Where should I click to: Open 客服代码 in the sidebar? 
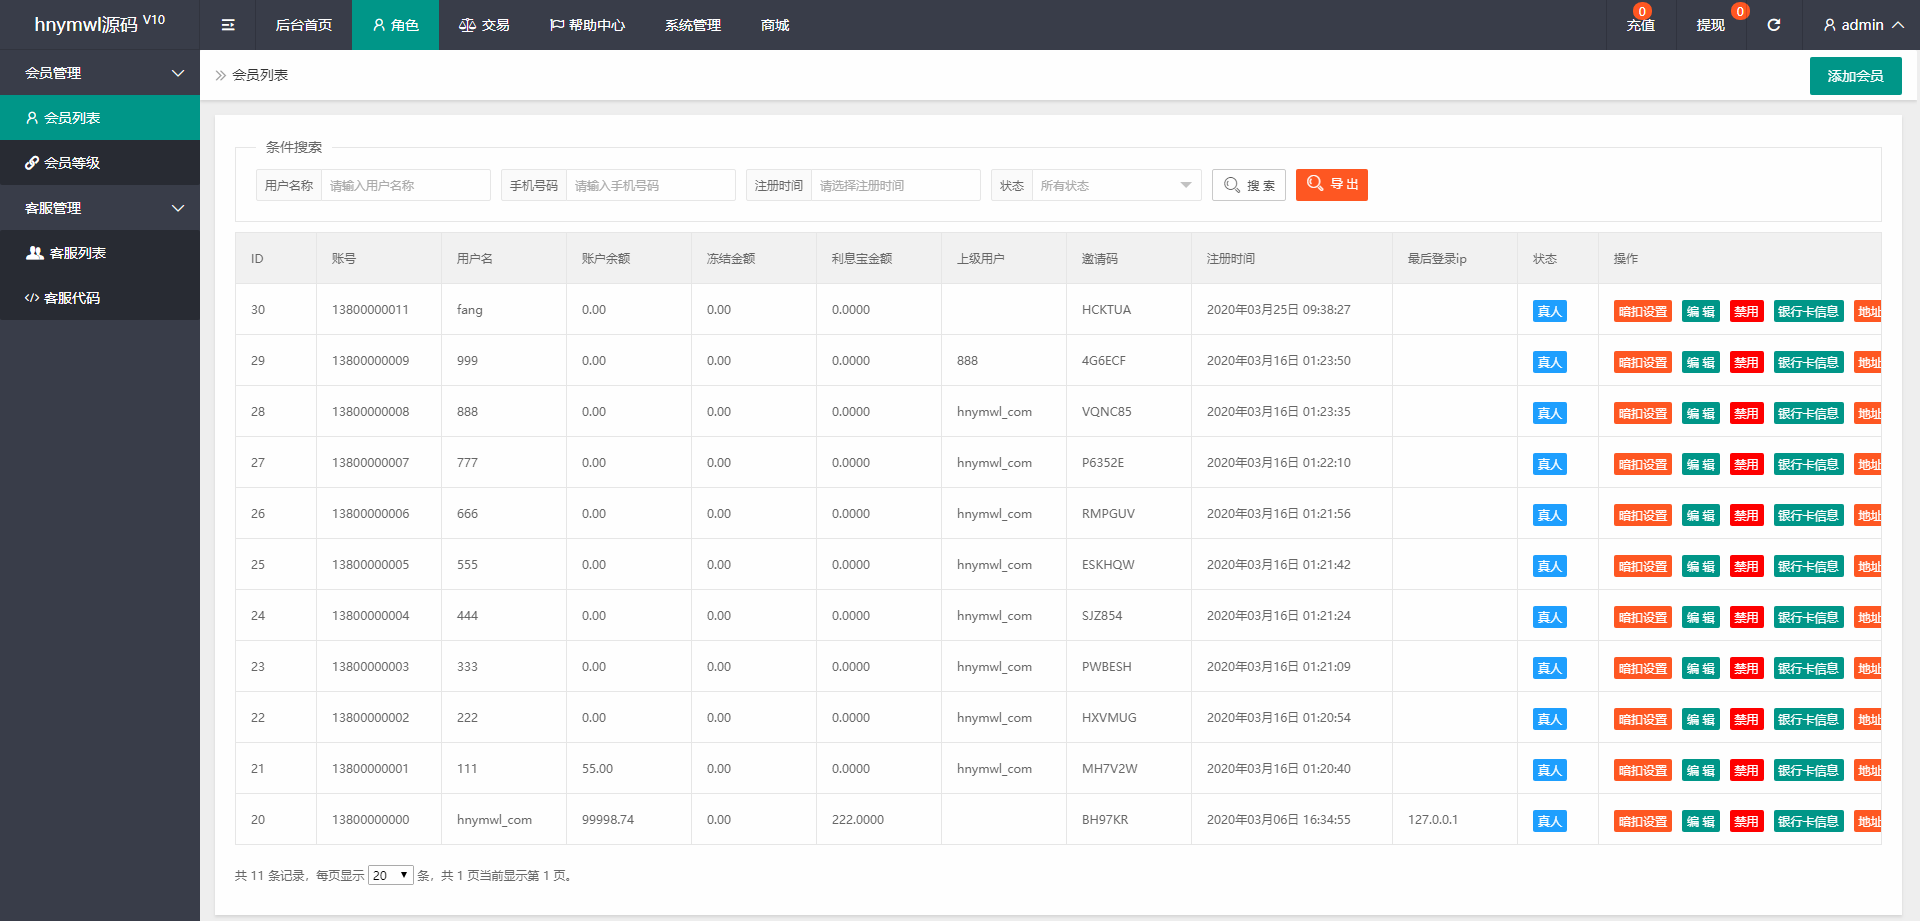[x=71, y=298]
